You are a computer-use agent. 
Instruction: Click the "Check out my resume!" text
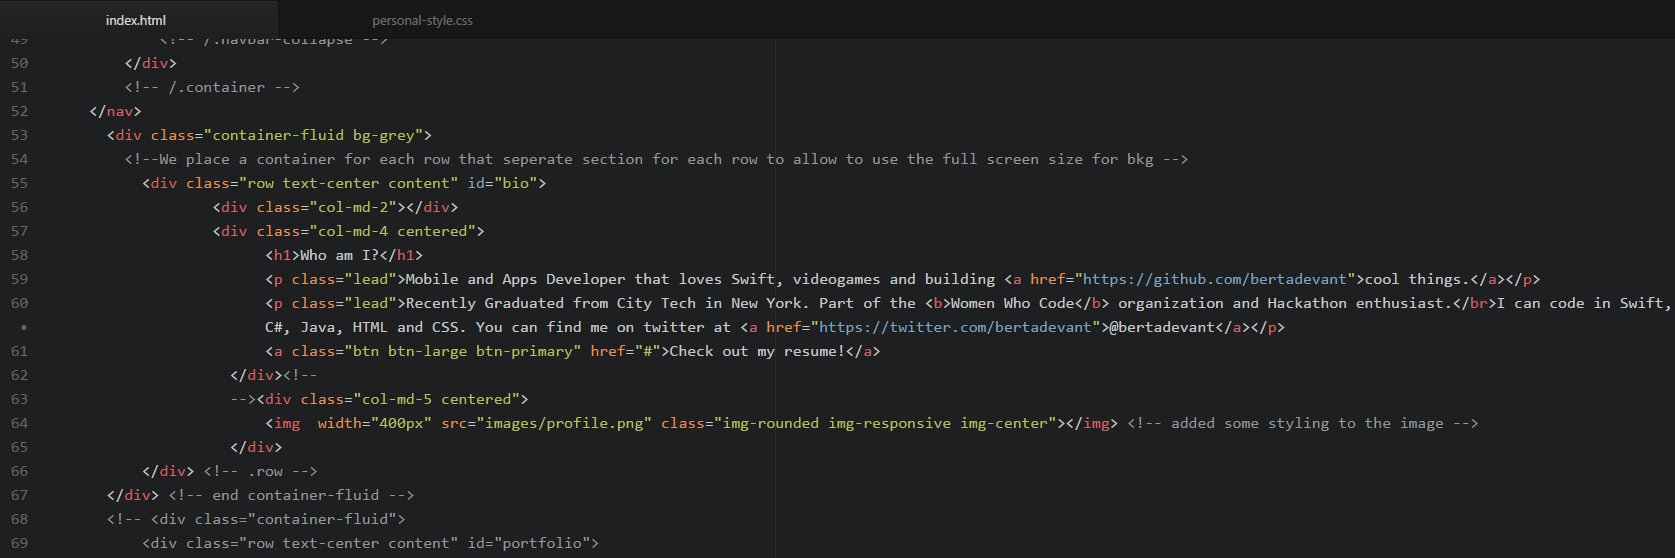pyautogui.click(x=757, y=351)
